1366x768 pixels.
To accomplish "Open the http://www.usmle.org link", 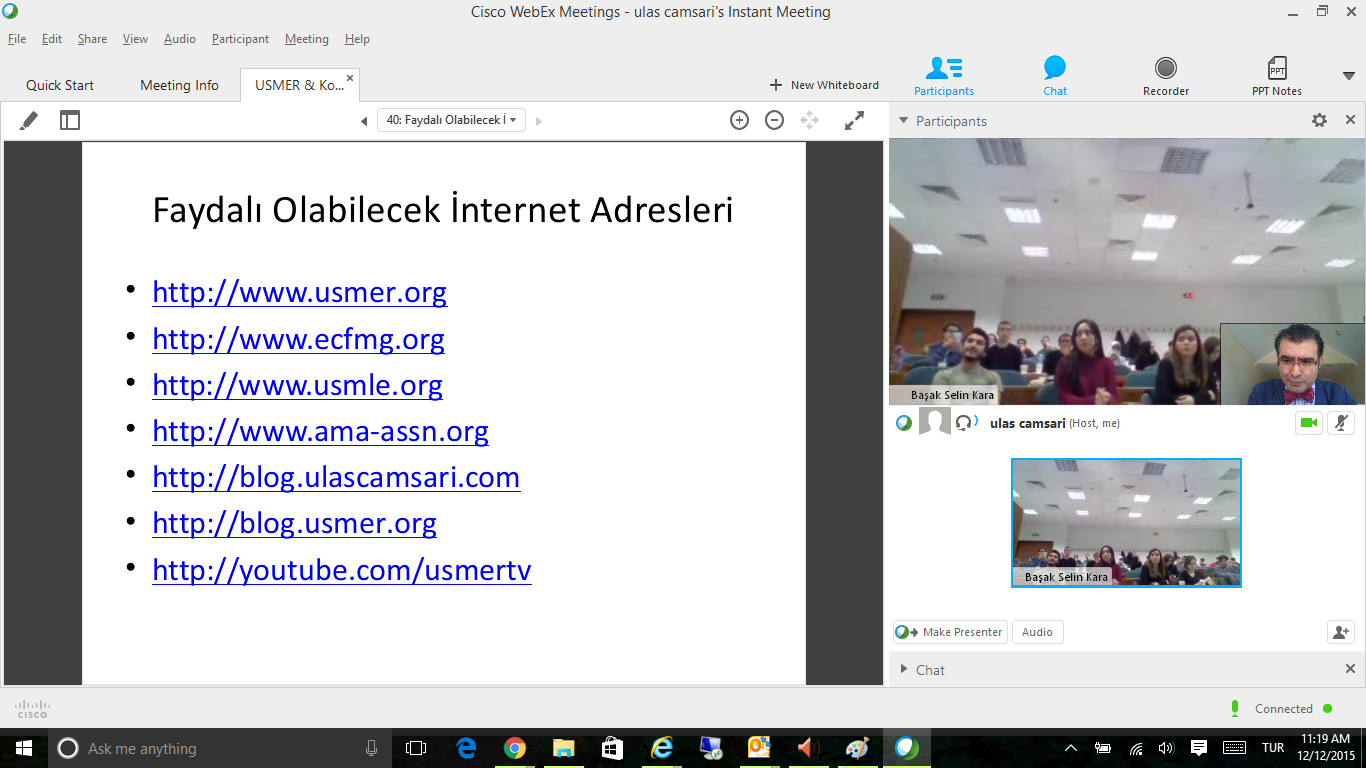I will click(x=297, y=385).
